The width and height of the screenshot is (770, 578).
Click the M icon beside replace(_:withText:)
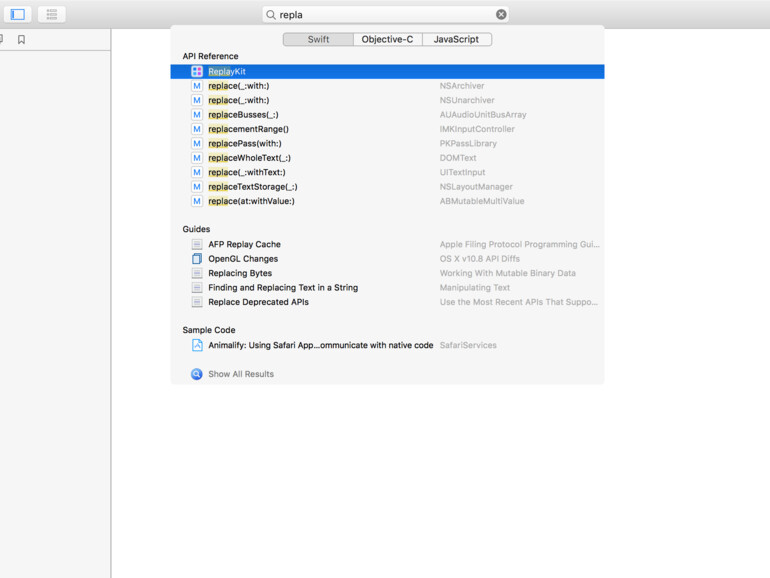[x=197, y=172]
